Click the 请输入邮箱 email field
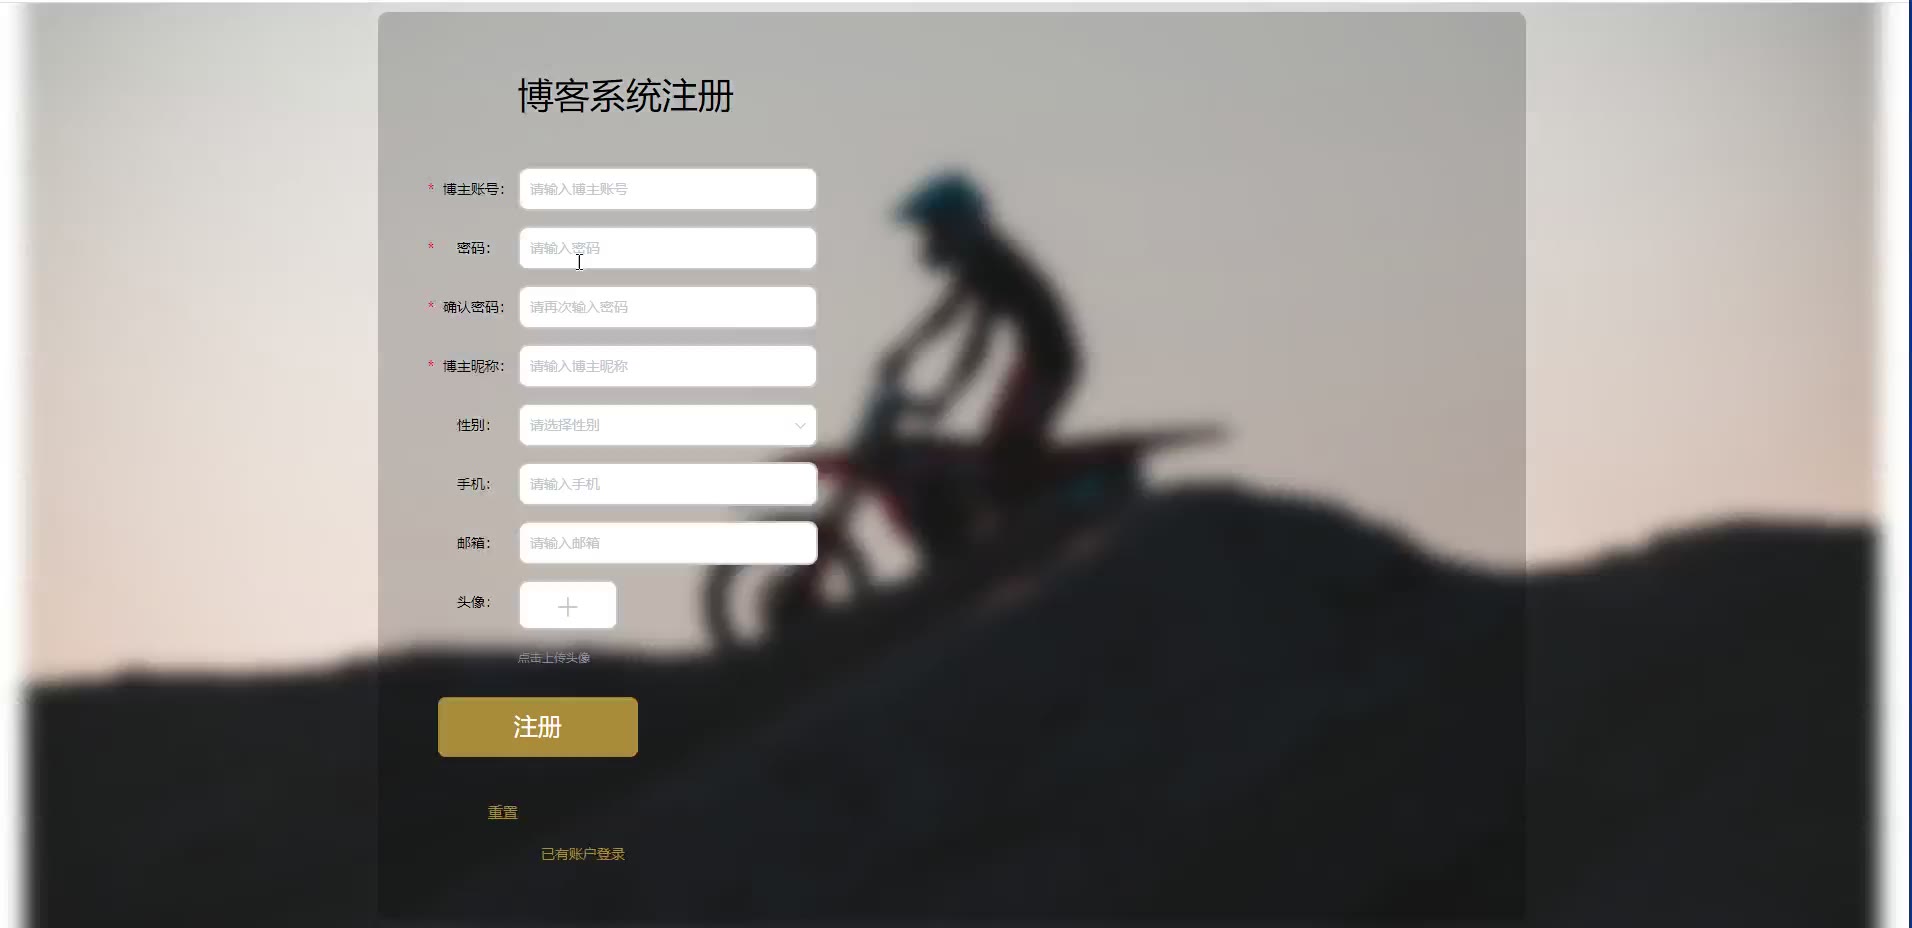1912x928 pixels. tap(668, 543)
